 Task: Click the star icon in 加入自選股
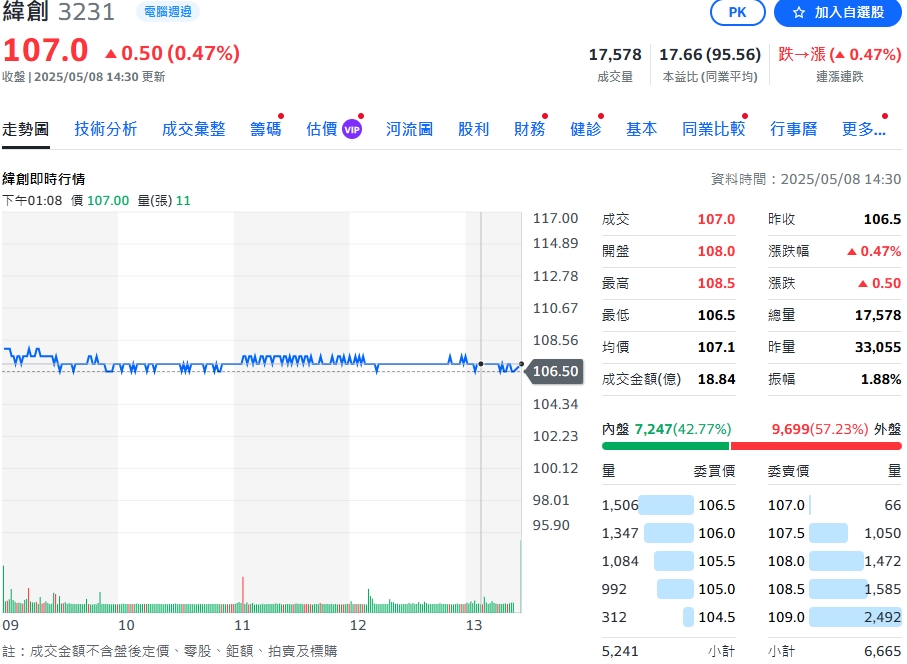tap(798, 12)
